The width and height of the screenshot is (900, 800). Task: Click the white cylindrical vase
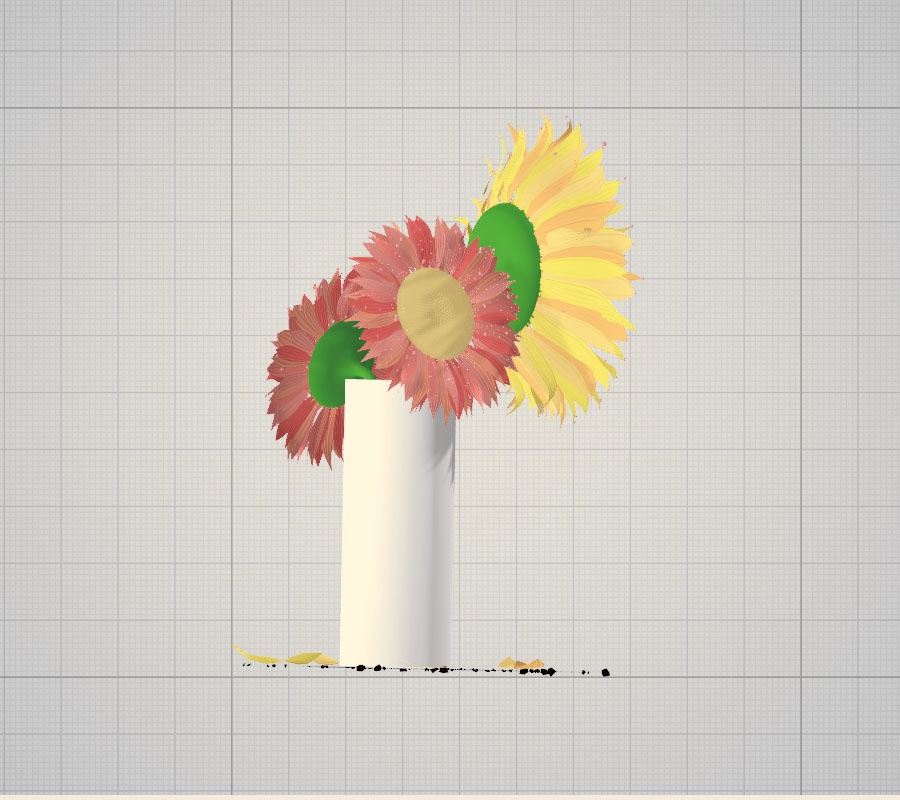pyautogui.click(x=395, y=530)
